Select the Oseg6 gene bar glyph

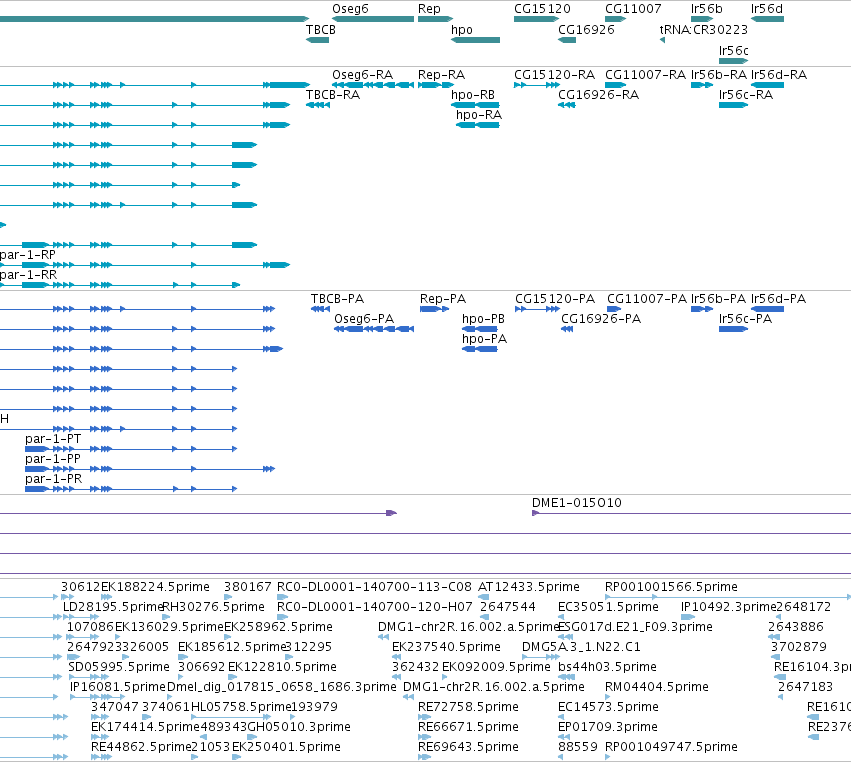(373, 19)
